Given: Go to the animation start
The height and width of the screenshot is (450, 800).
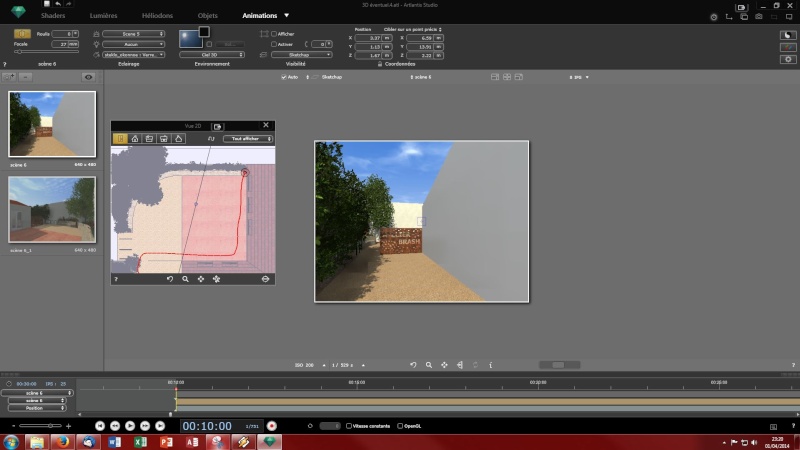Looking at the screenshot, I should click(100, 426).
